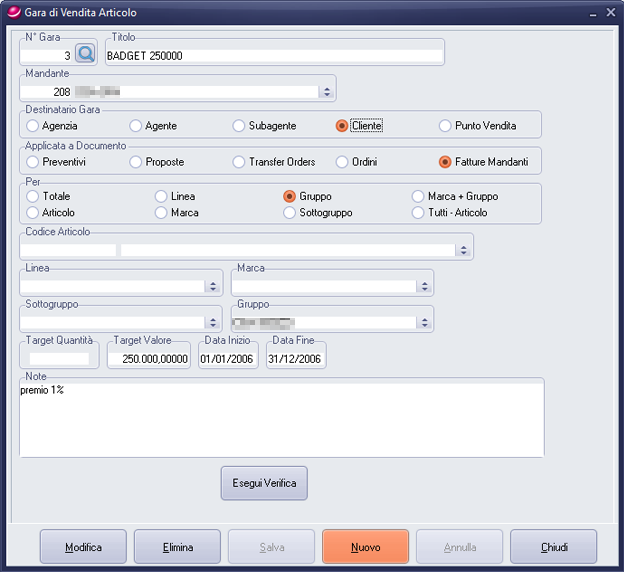The image size is (624, 572).
Task: Click the Modifica button
Action: [x=84, y=547]
